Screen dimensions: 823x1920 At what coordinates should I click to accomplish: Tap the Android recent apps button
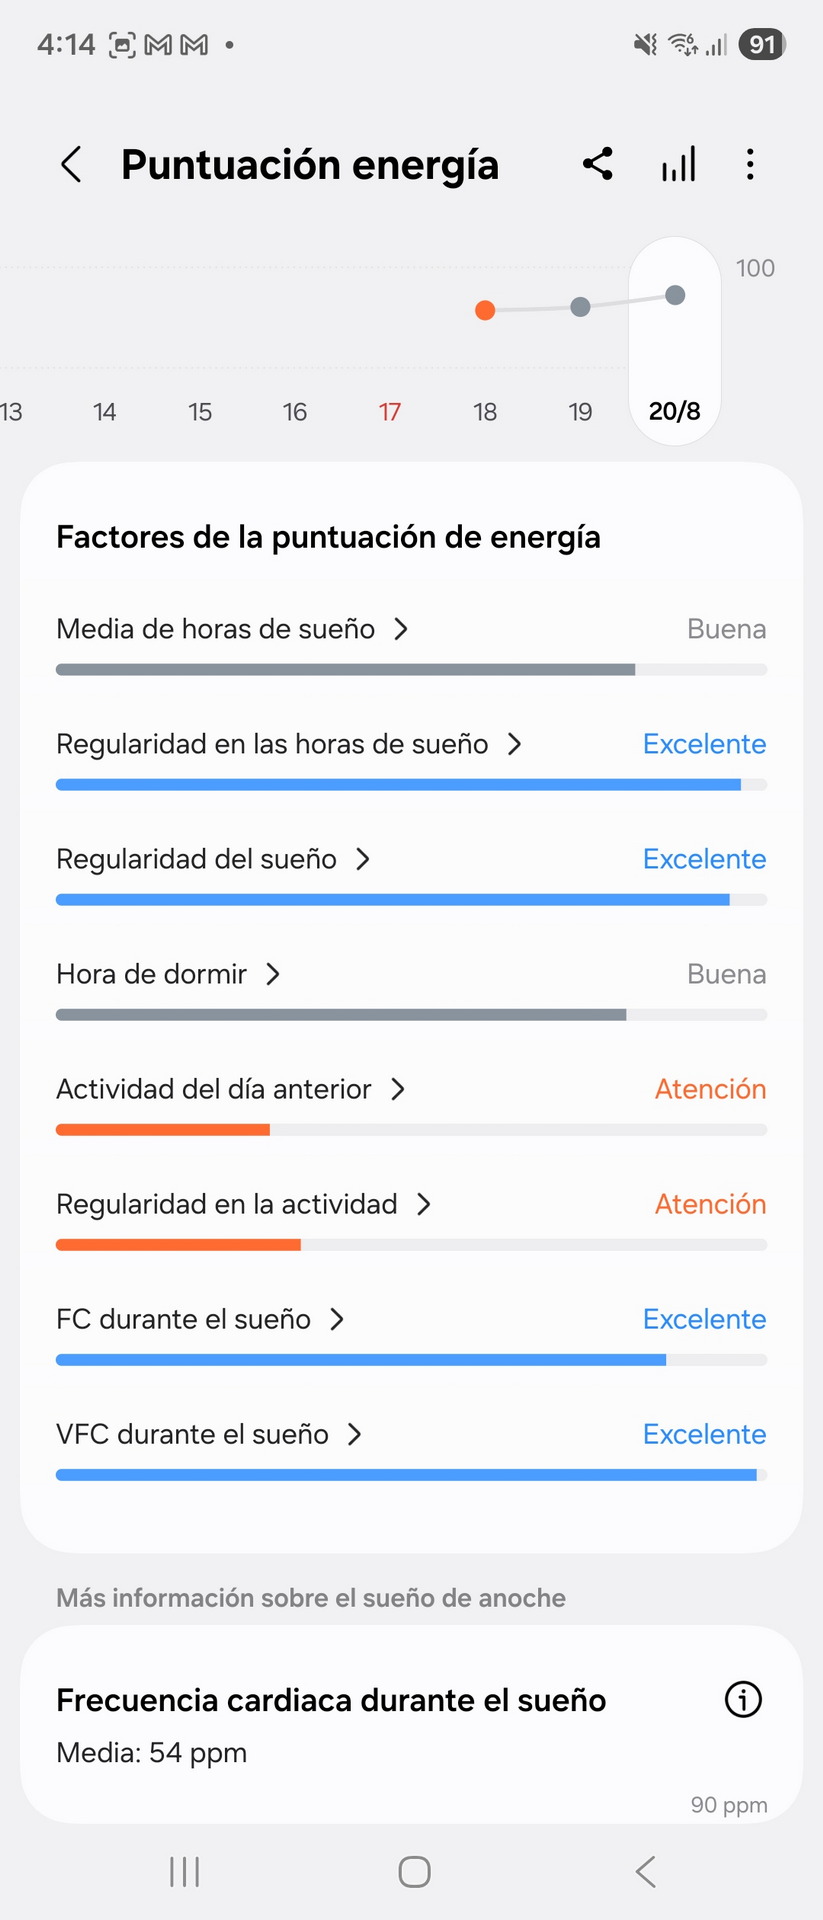point(185,1872)
